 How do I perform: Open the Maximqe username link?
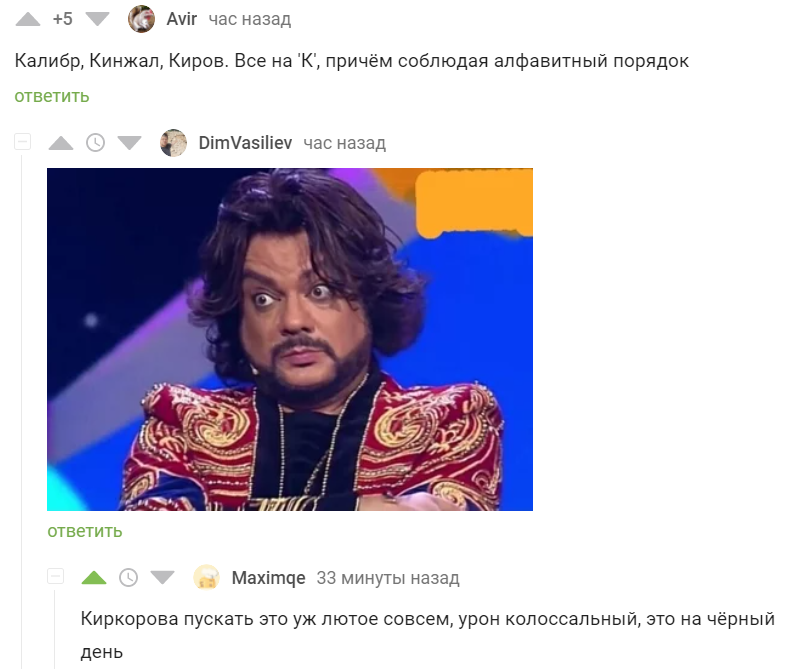pyautogui.click(x=268, y=578)
